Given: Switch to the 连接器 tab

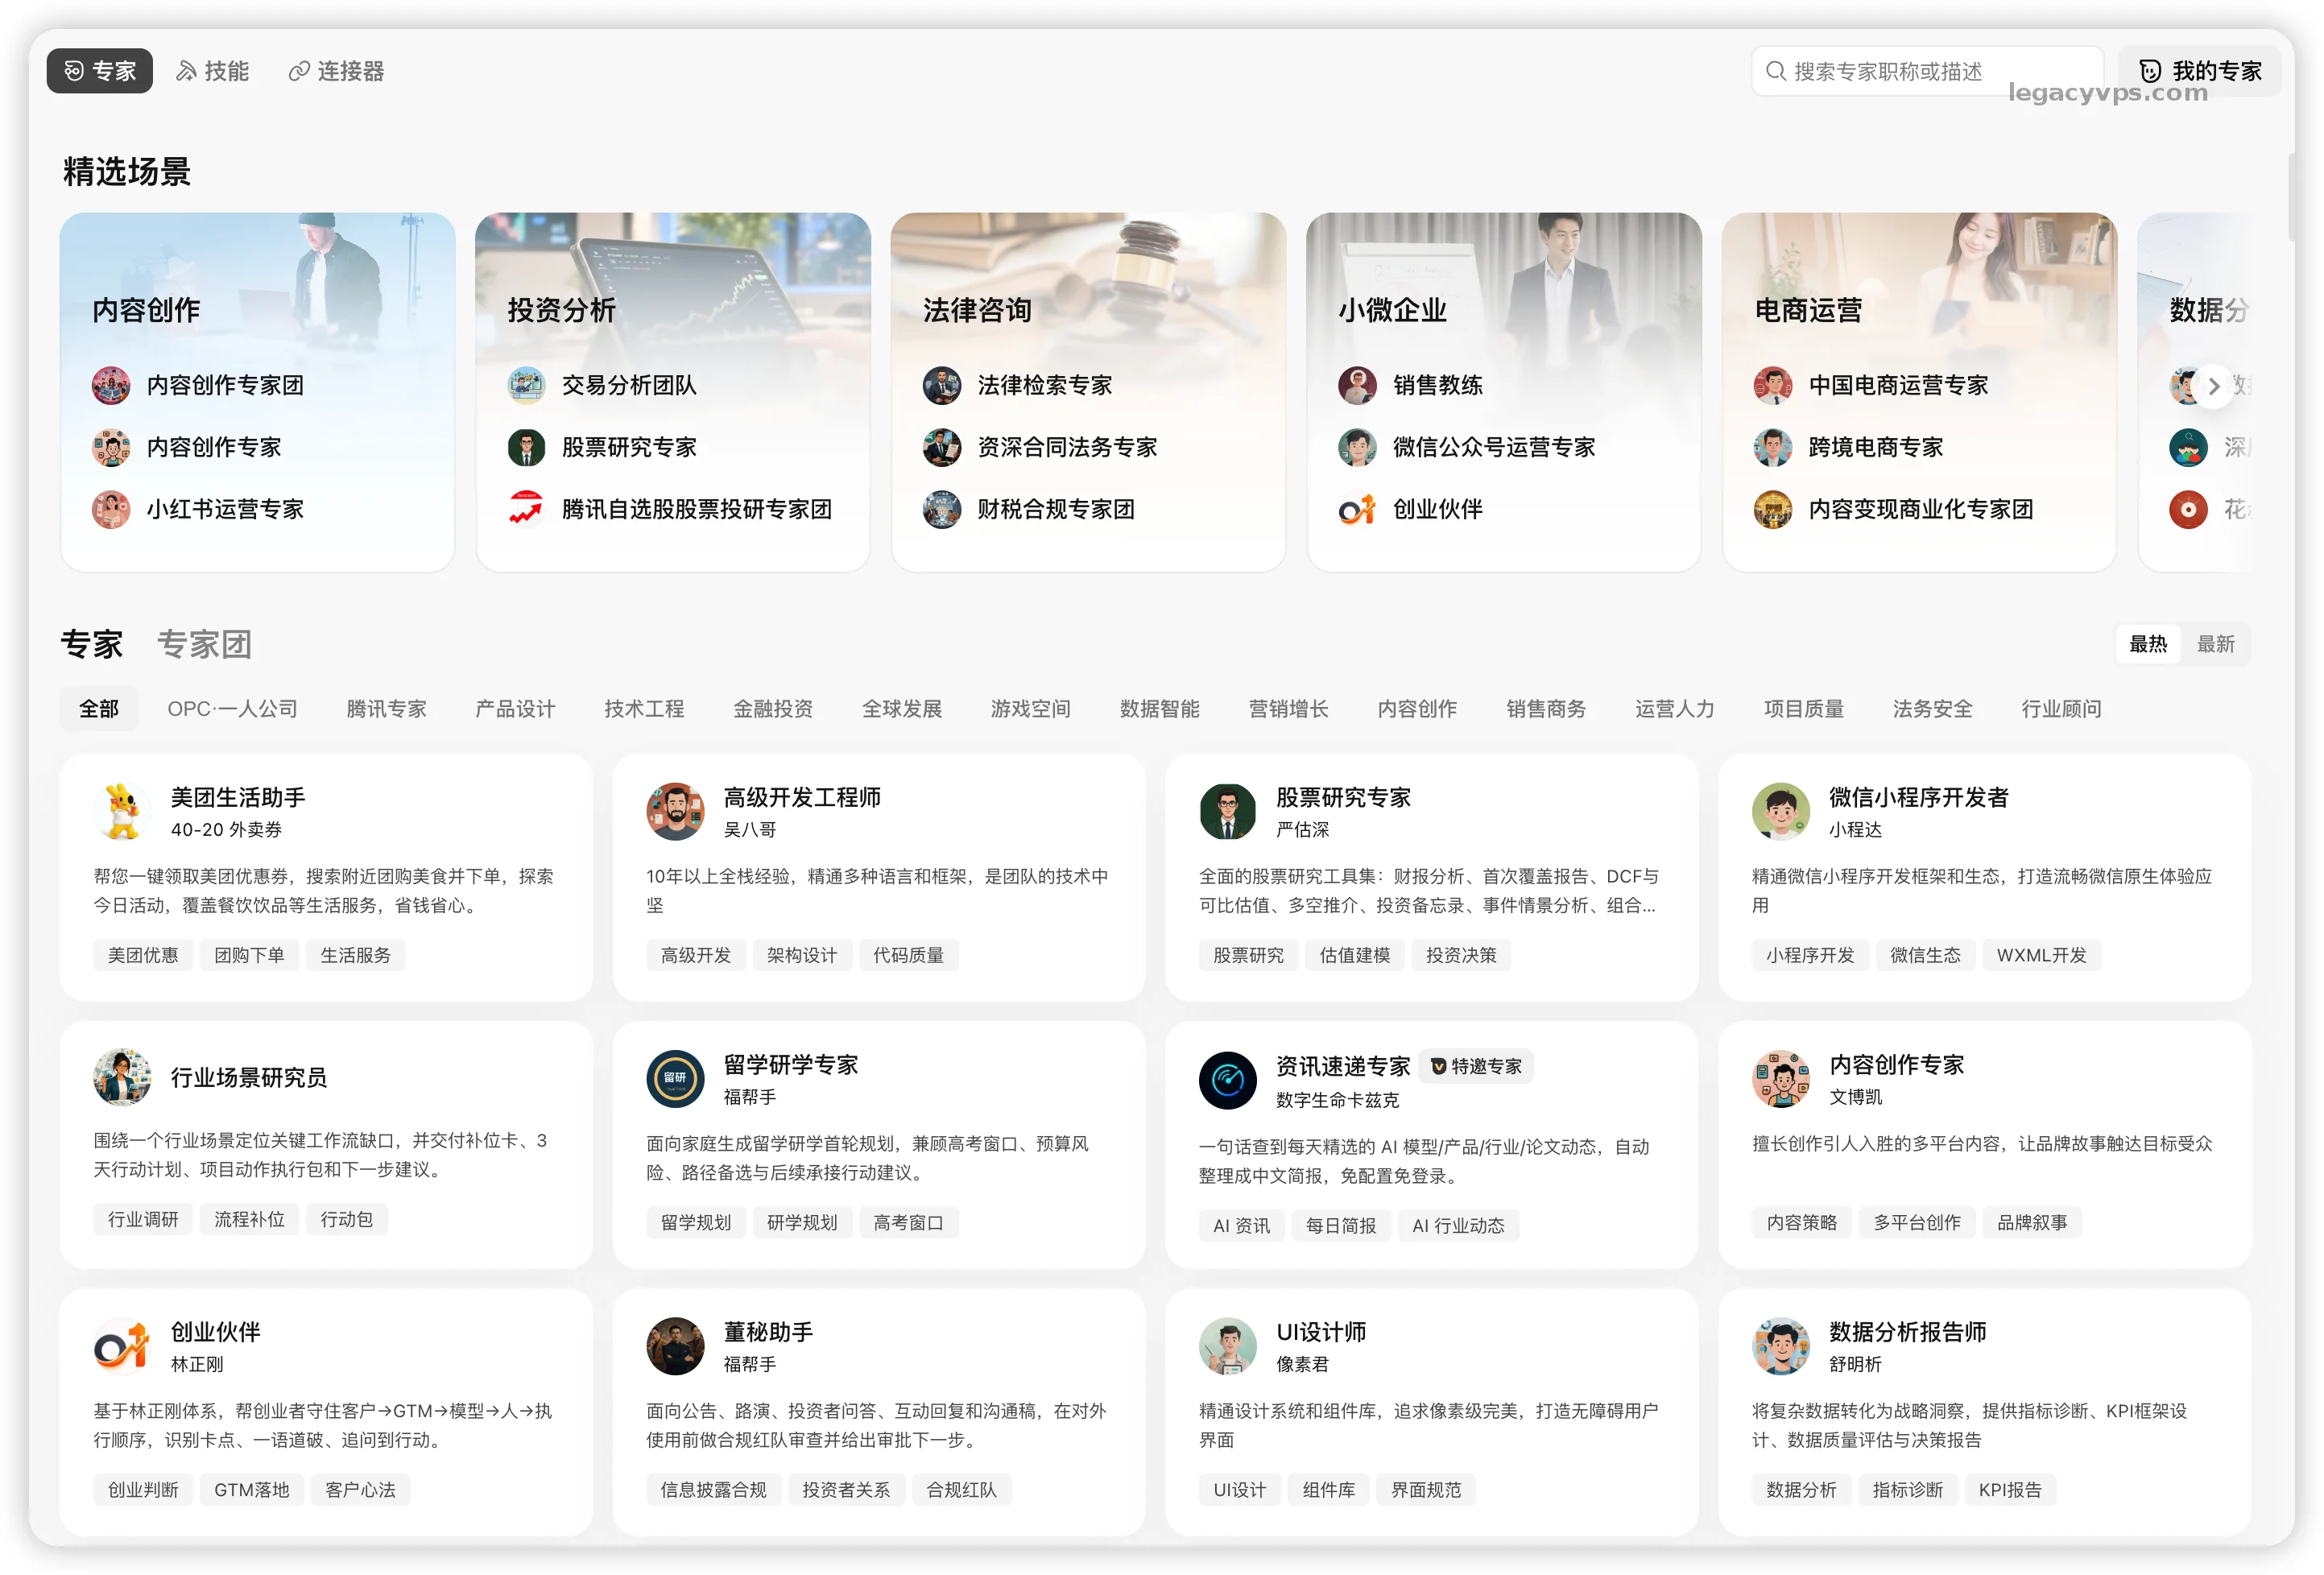Looking at the screenshot, I should point(337,71).
